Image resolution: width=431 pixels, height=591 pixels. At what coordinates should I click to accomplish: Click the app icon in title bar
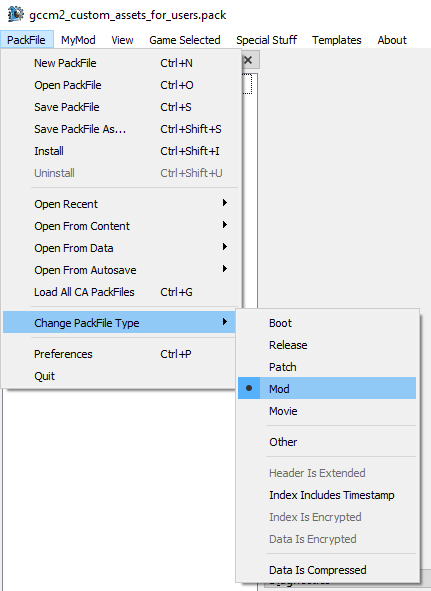tap(15, 14)
